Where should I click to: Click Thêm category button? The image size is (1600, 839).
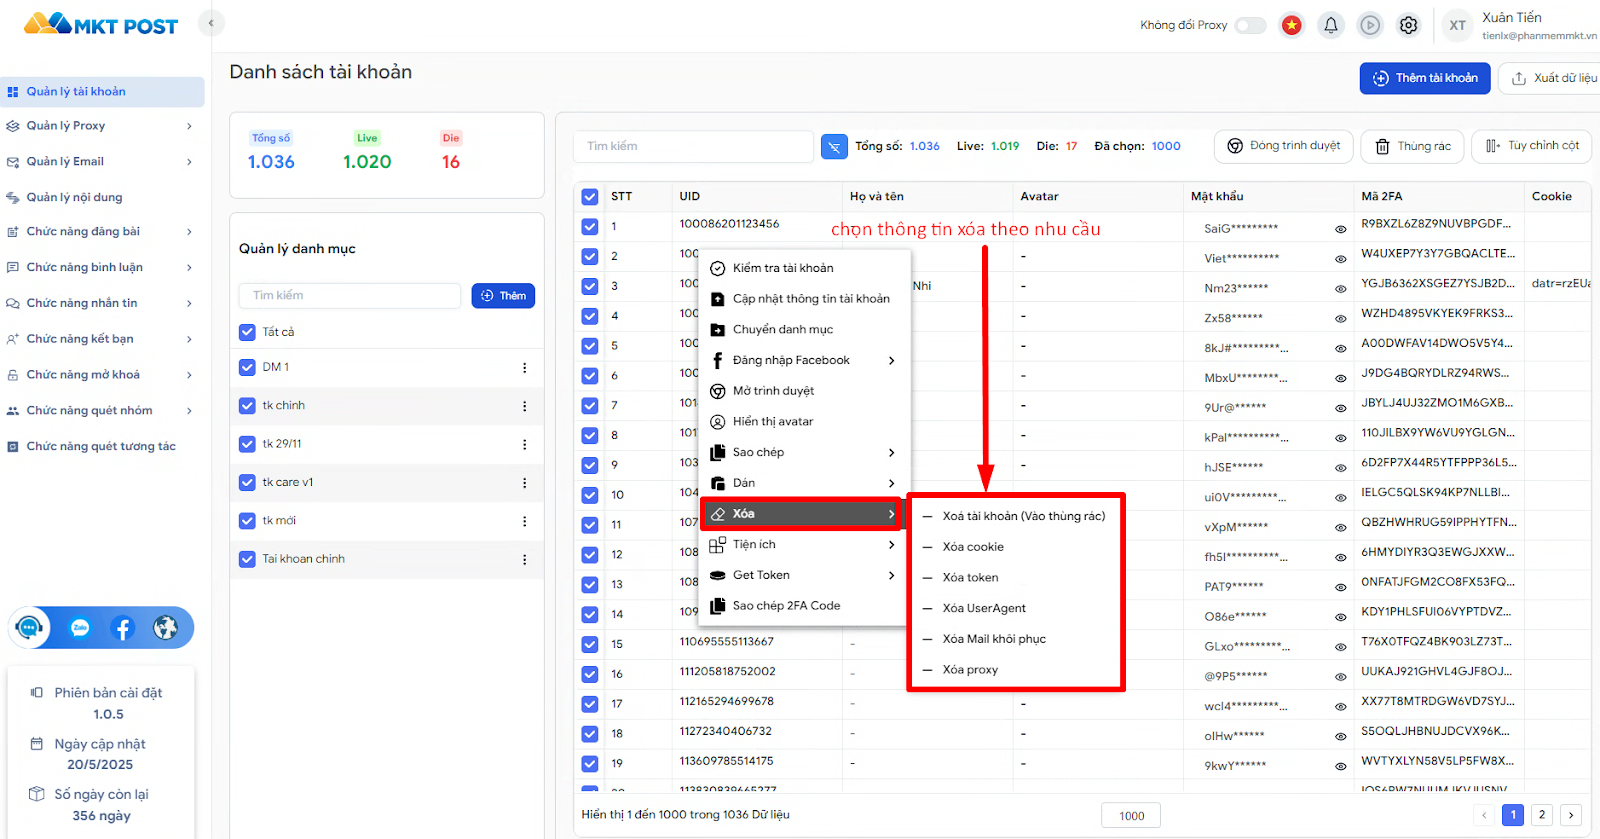[503, 296]
